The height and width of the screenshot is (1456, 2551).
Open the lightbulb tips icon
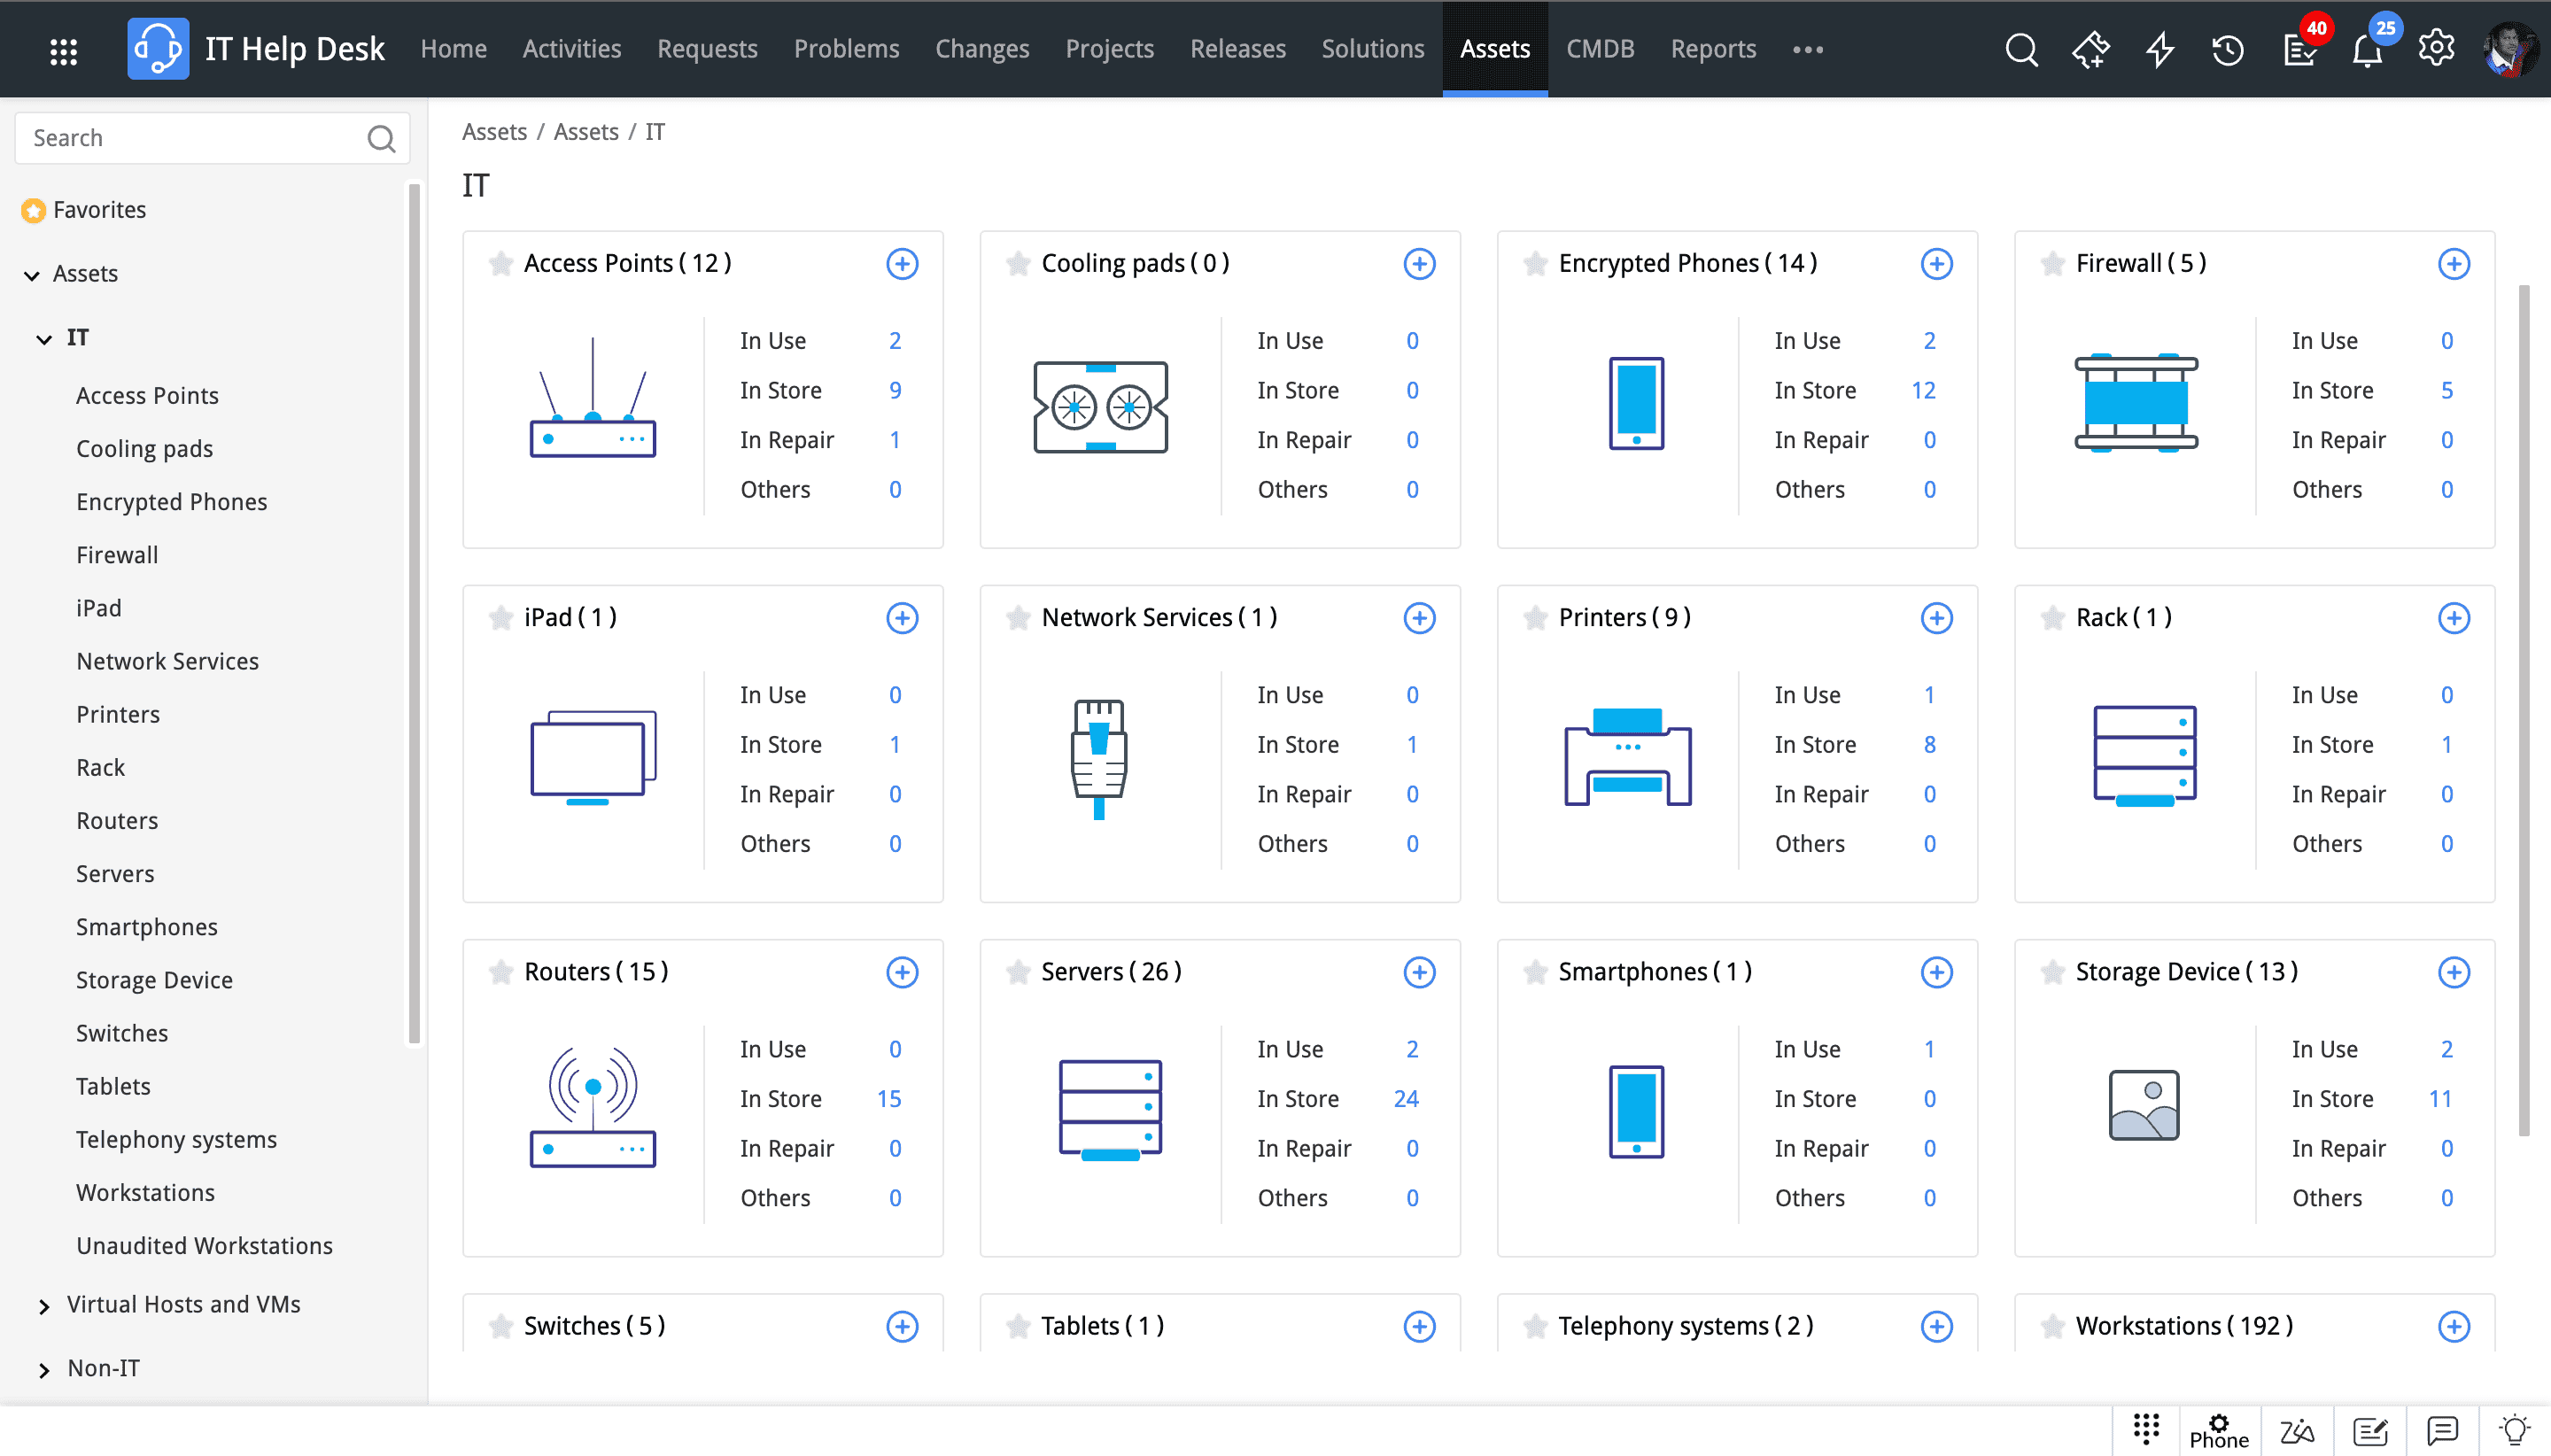pyautogui.click(x=2514, y=1430)
